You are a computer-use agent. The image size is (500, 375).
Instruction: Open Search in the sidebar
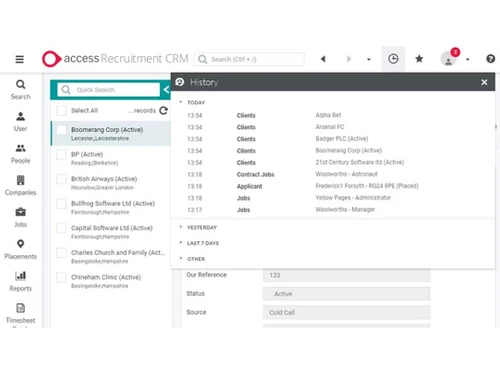click(x=20, y=90)
